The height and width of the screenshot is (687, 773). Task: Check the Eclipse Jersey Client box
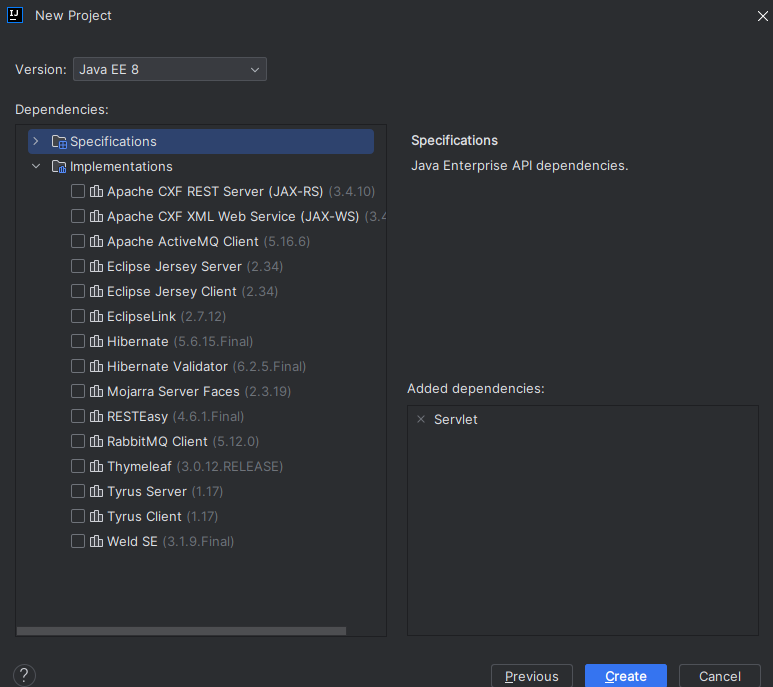78,291
